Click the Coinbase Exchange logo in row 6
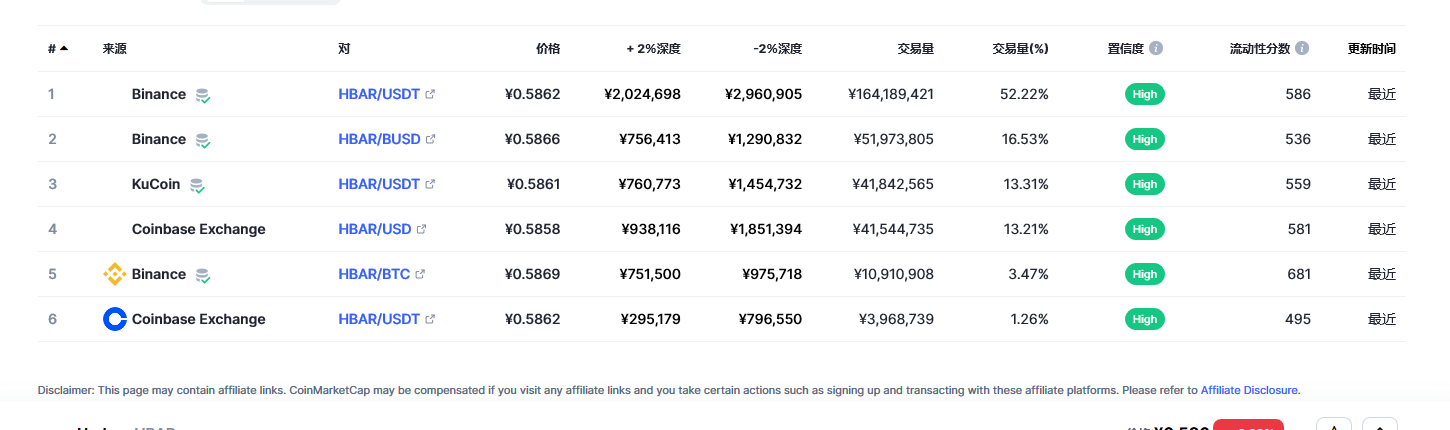 [115, 319]
